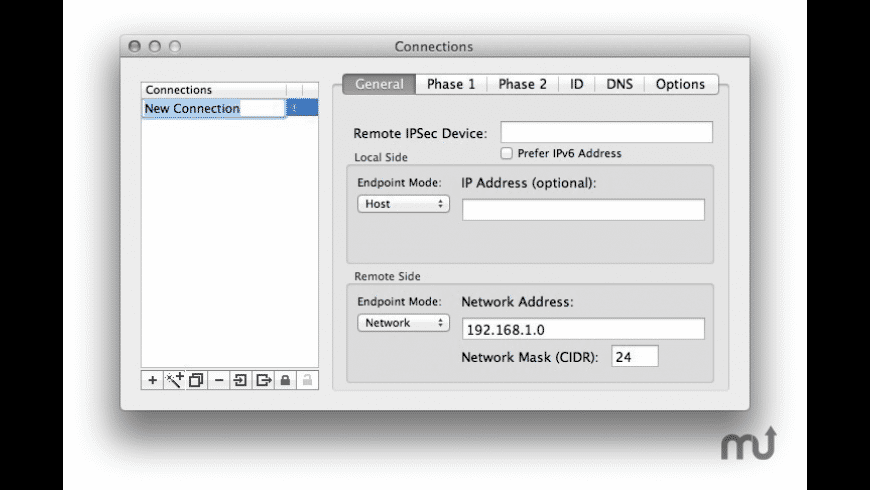Click the Network Address field 192.168.1.0
Screen dimensions: 870x490
(x=583, y=329)
